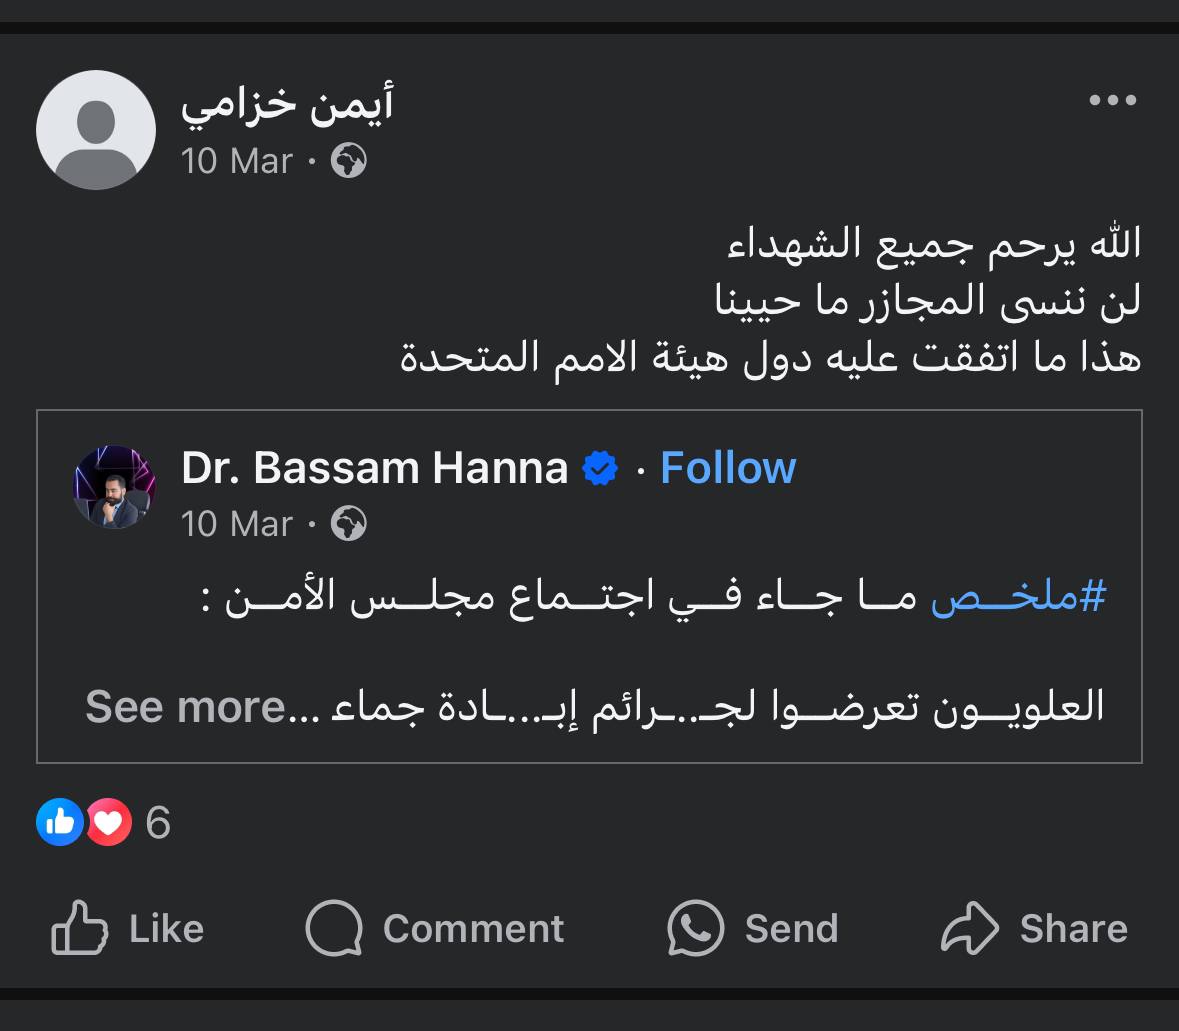The image size is (1179, 1031).
Task: Click Dr. Bassam Hanna's profile picture
Action: [x=115, y=487]
